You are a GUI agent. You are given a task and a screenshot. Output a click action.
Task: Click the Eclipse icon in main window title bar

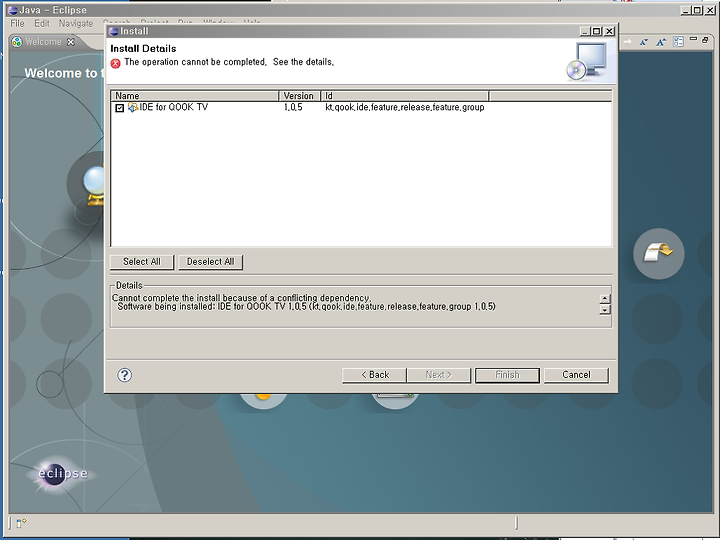(x=13, y=10)
